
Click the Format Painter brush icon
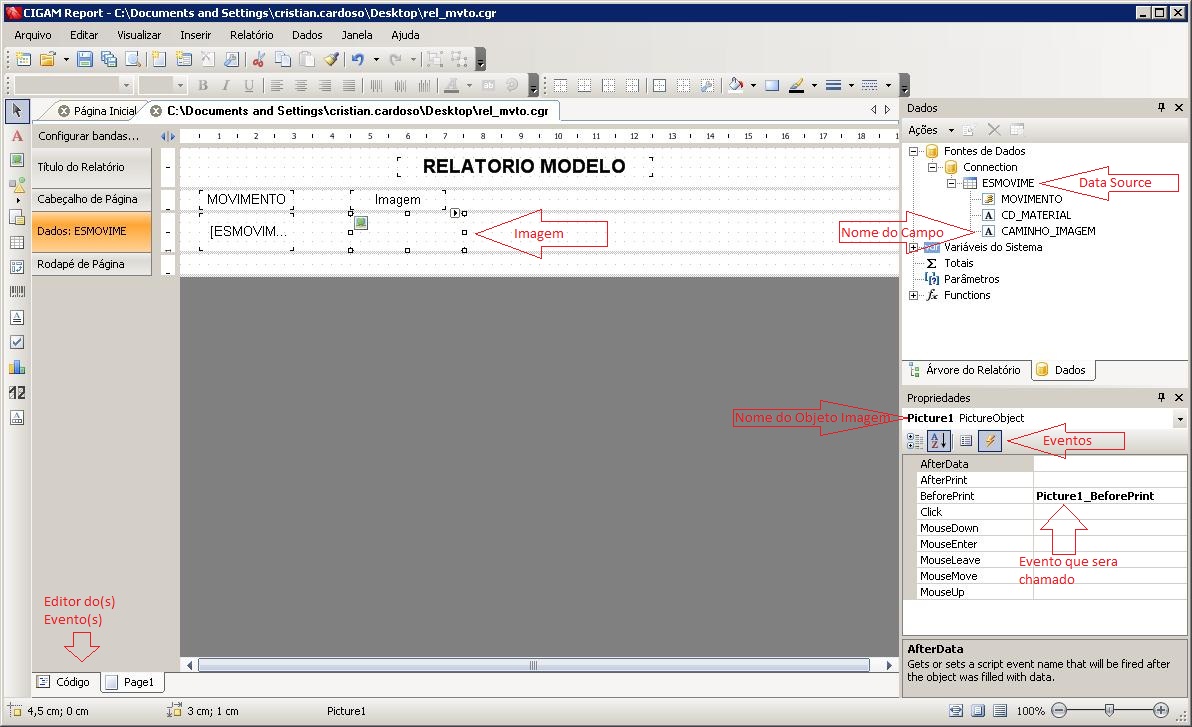331,59
